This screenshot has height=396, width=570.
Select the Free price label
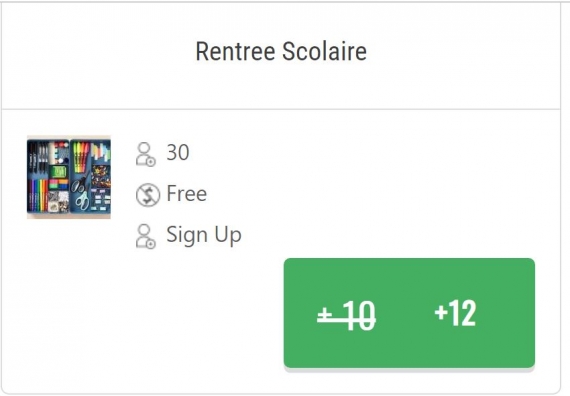coord(186,193)
